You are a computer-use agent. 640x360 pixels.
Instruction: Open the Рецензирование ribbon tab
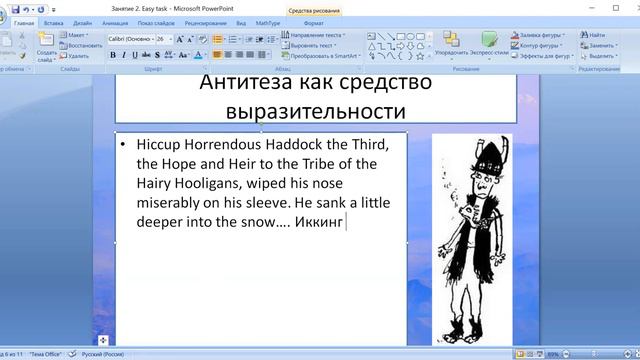(x=205, y=23)
